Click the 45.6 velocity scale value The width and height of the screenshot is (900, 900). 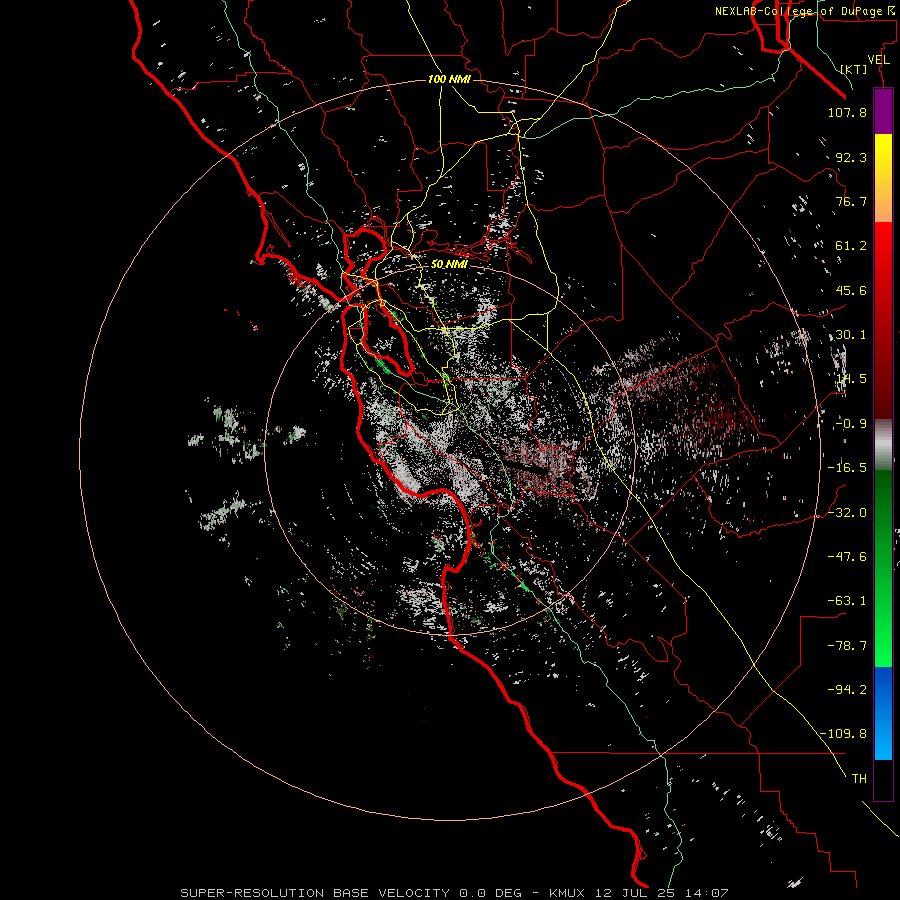[851, 290]
